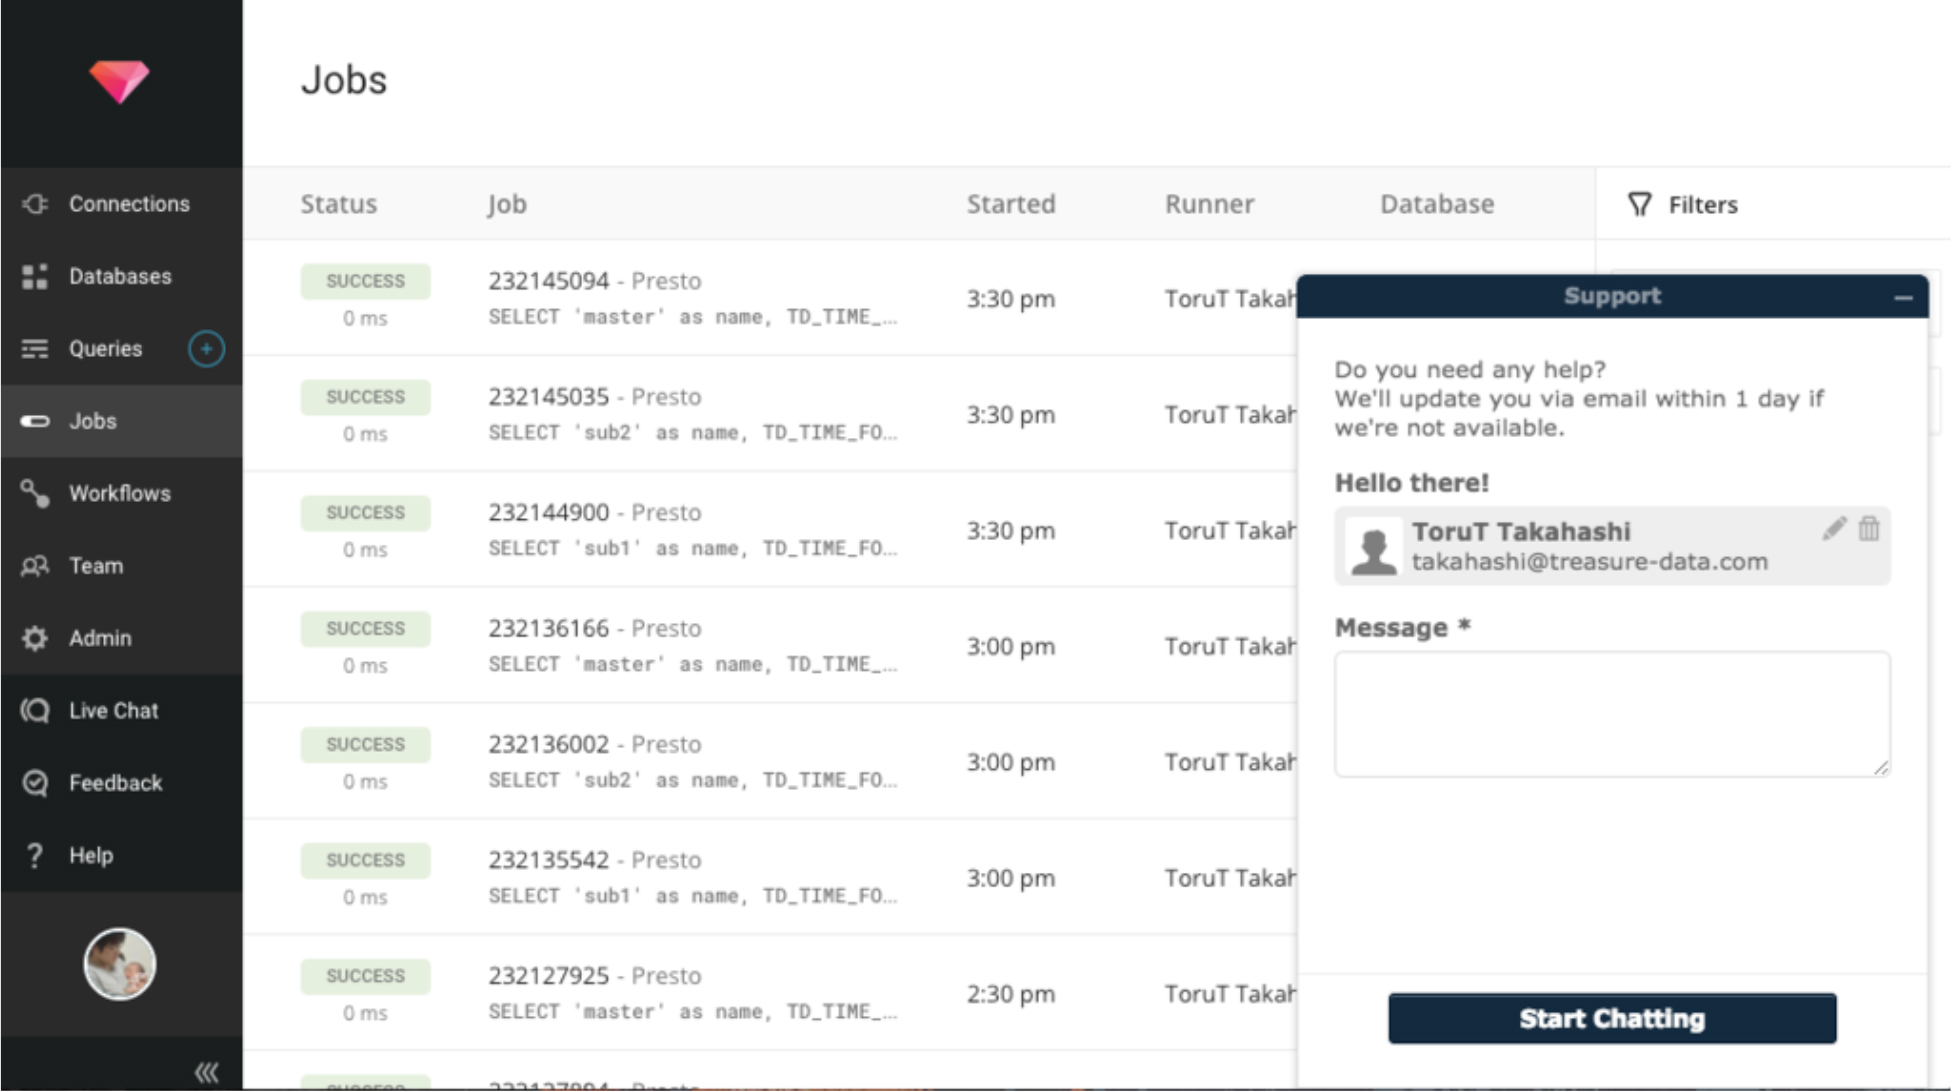Screen dimensions: 1951x1091
Task: Collapse the sidebar with double chevron
Action: [x=207, y=1072]
